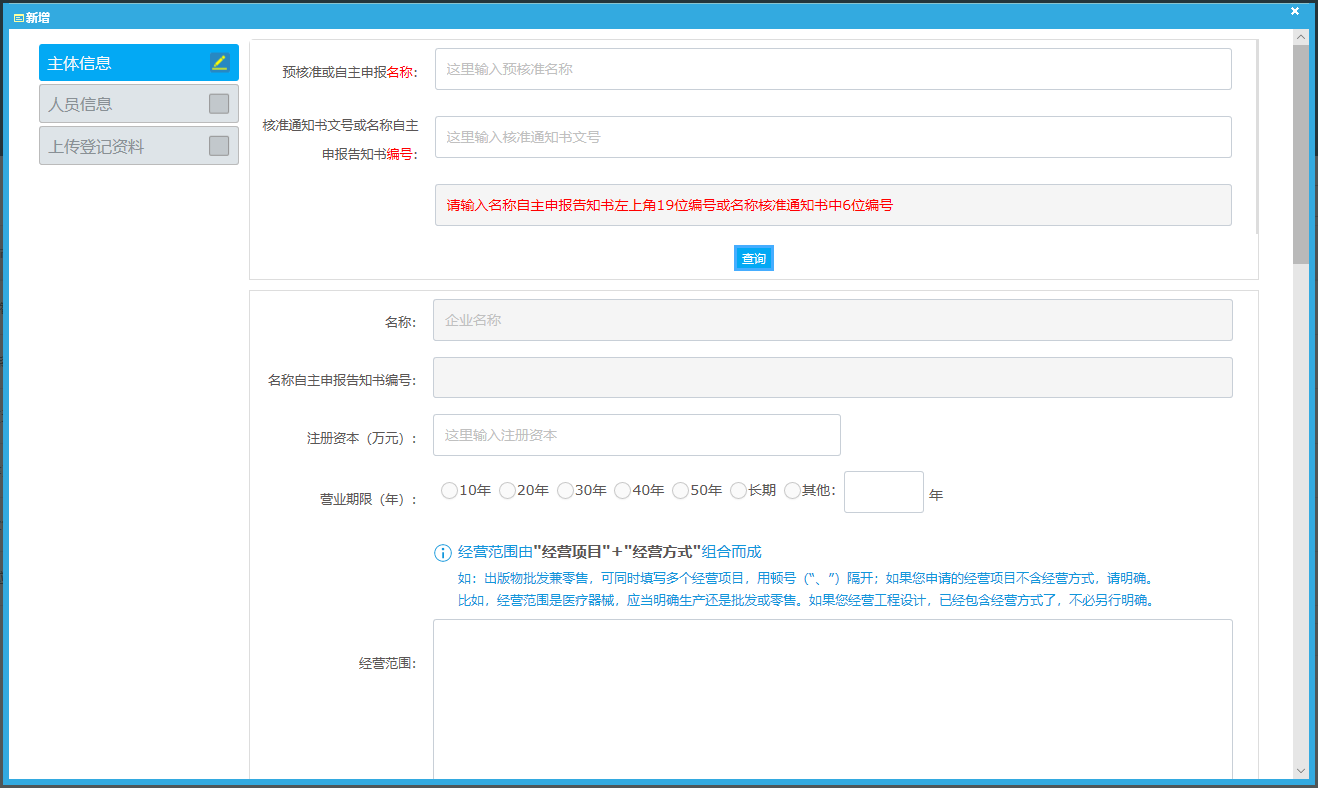
Task: Focus the 预核准名称 input field
Action: point(832,69)
